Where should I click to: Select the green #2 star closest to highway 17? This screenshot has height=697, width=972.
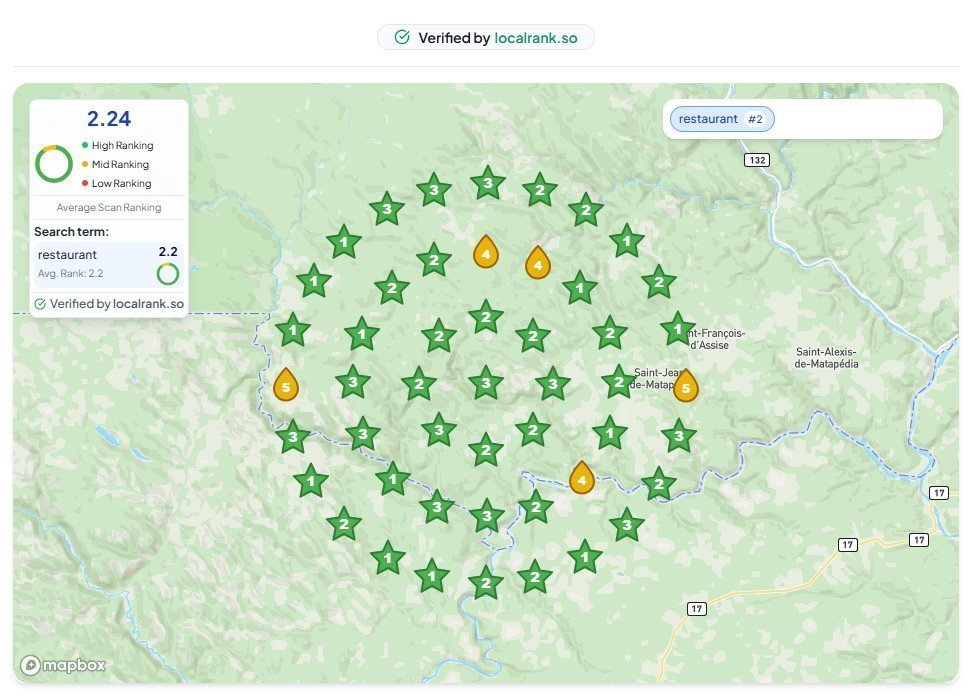tap(659, 485)
